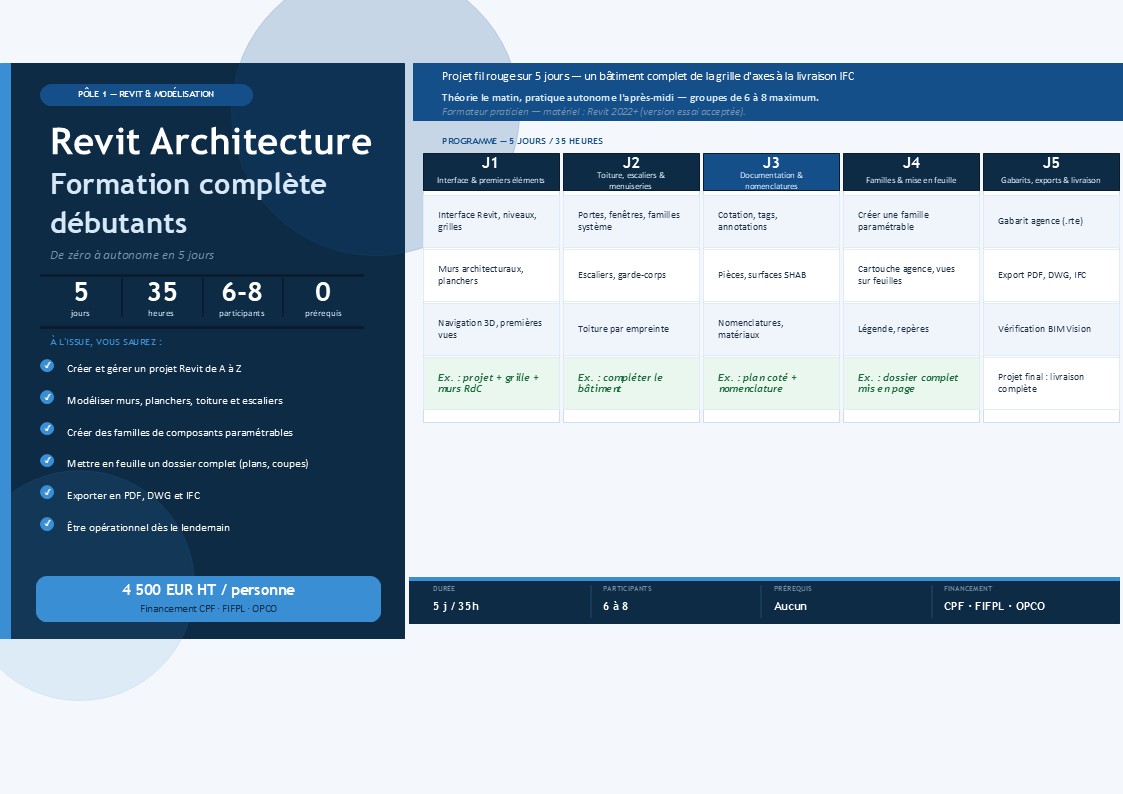This screenshot has height=794, width=1123.
Task: Click the checkmark beside 'Créer des familles de composants'
Action: [x=47, y=429]
